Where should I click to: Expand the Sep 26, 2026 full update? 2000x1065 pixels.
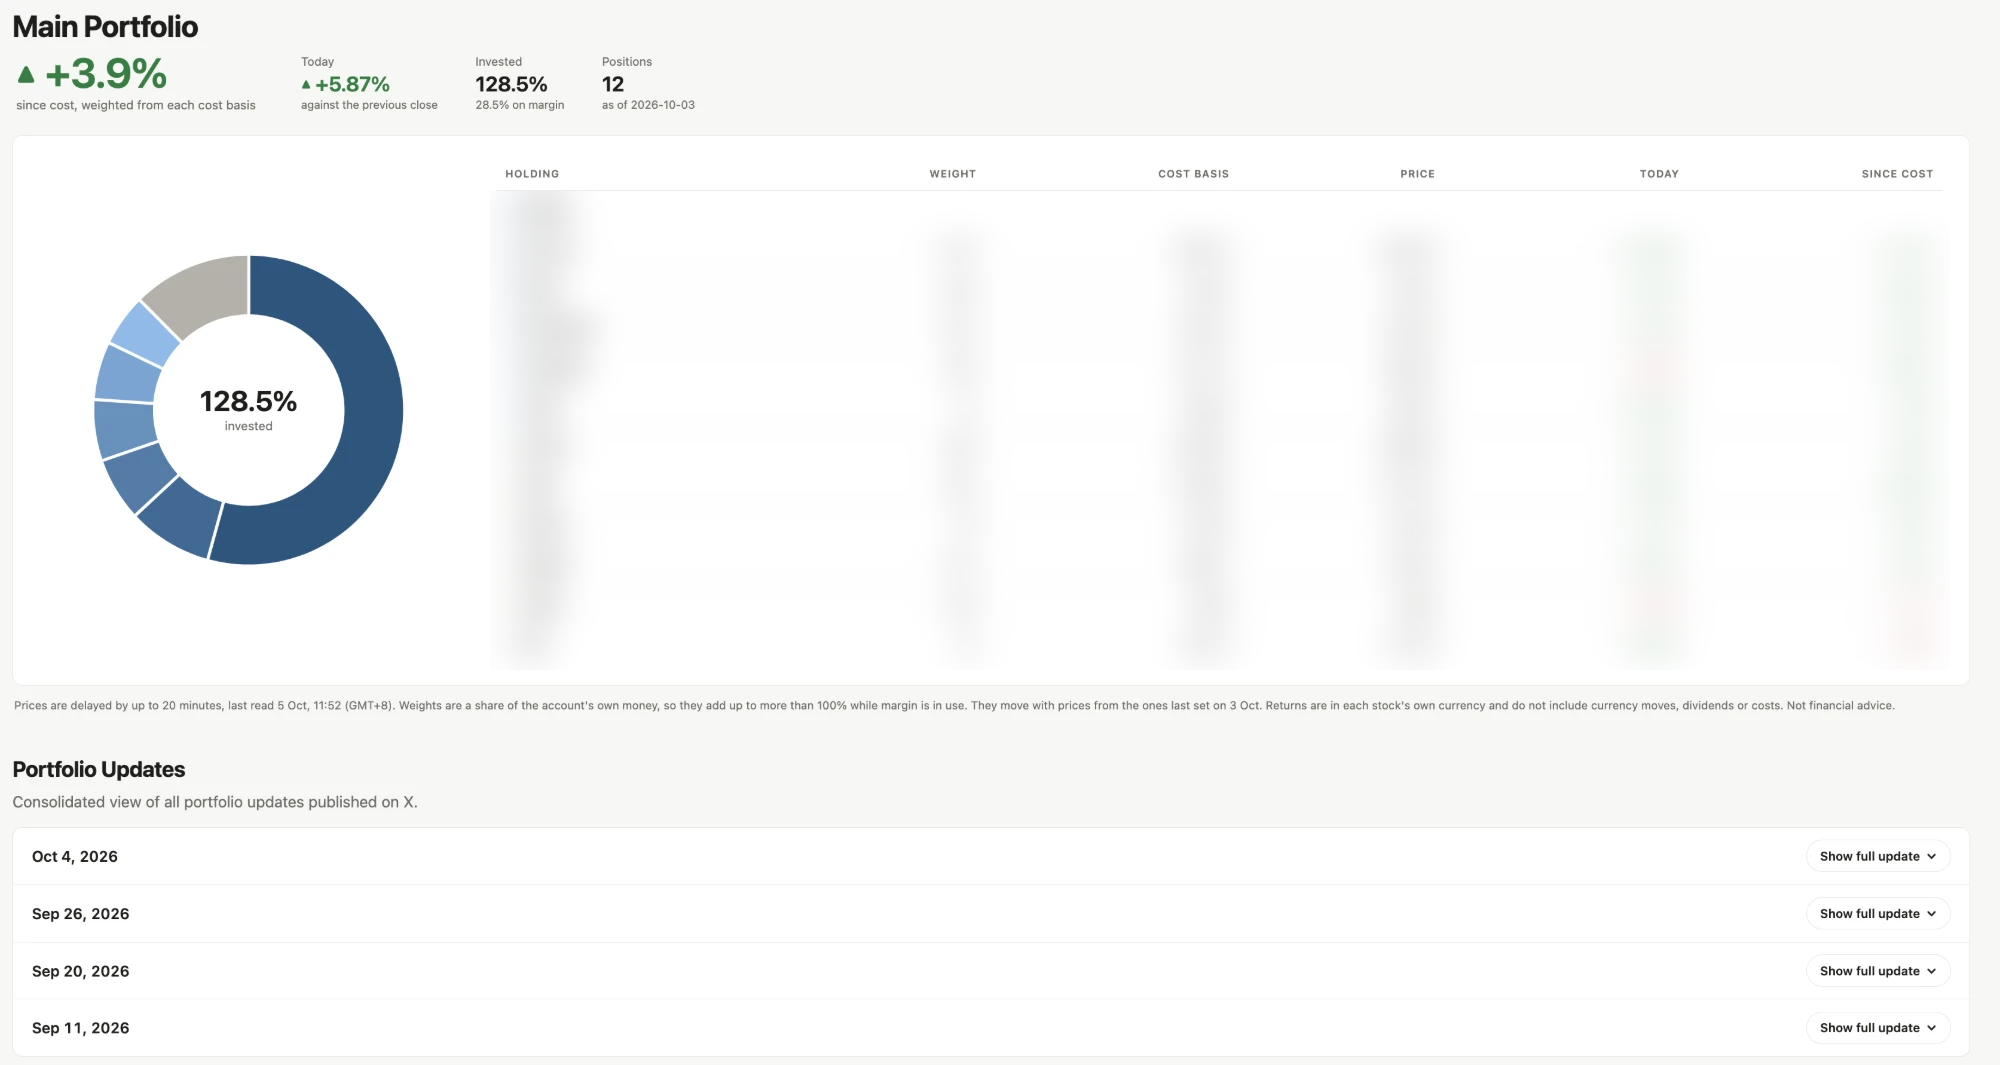(1877, 913)
